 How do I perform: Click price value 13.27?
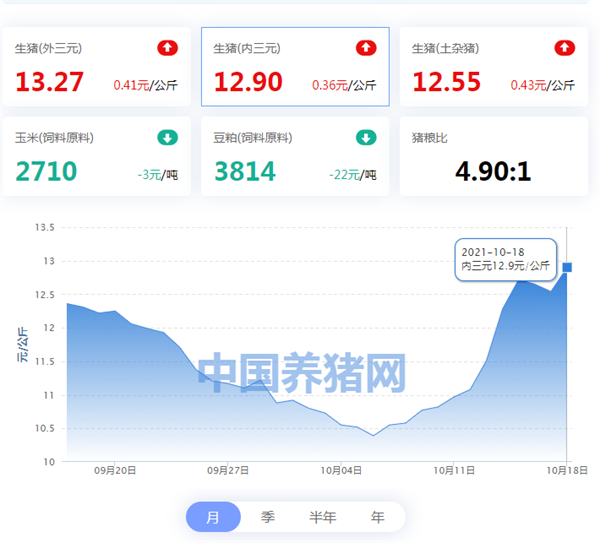[x=49, y=82]
